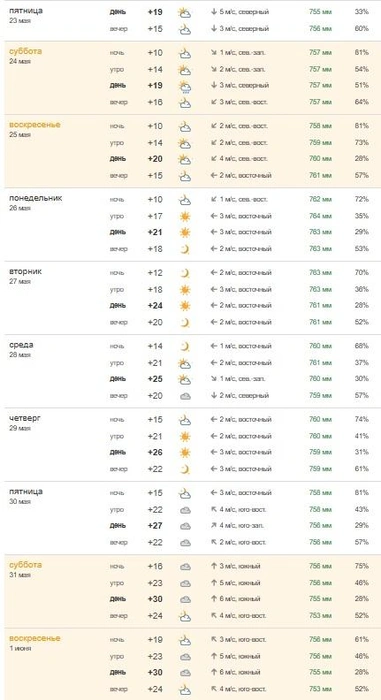Click the sun icon for Monday 26 мая утро
This screenshot has height=700, width=381.
pyautogui.click(x=184, y=217)
